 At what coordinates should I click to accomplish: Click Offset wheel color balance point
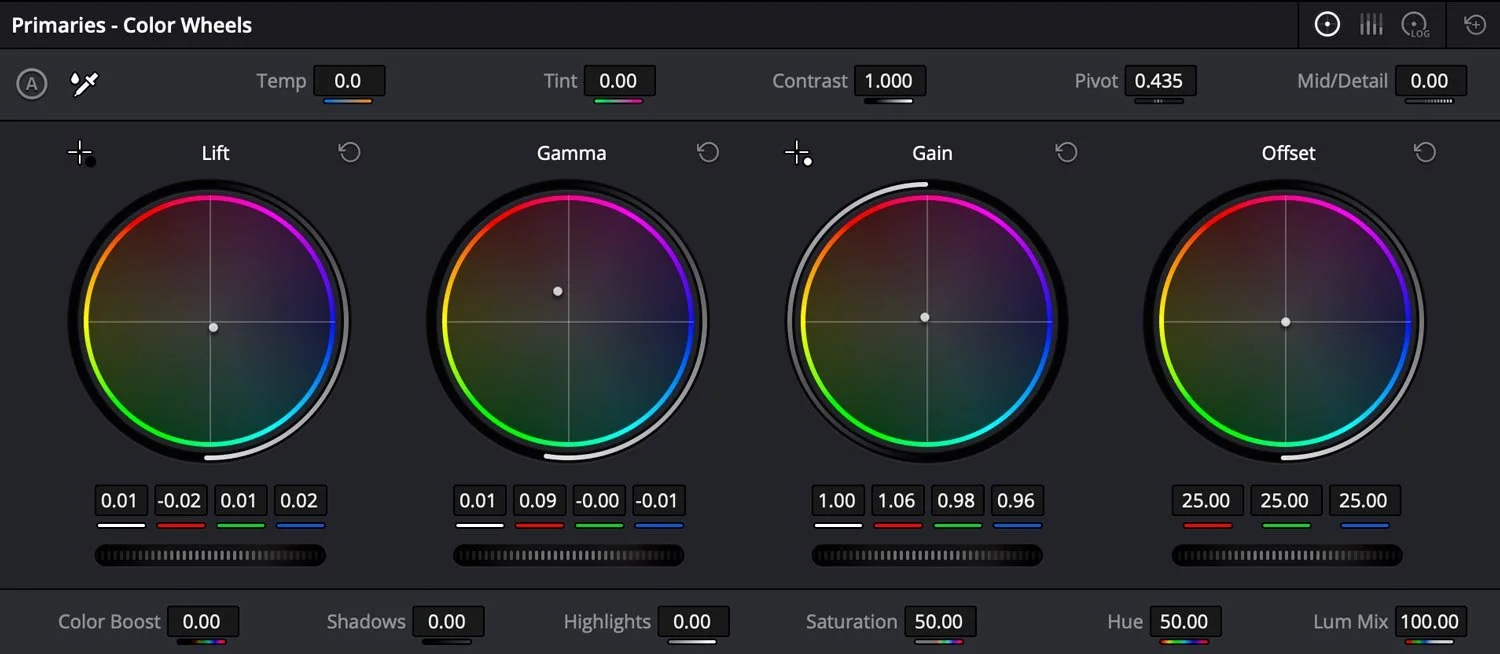1285,322
